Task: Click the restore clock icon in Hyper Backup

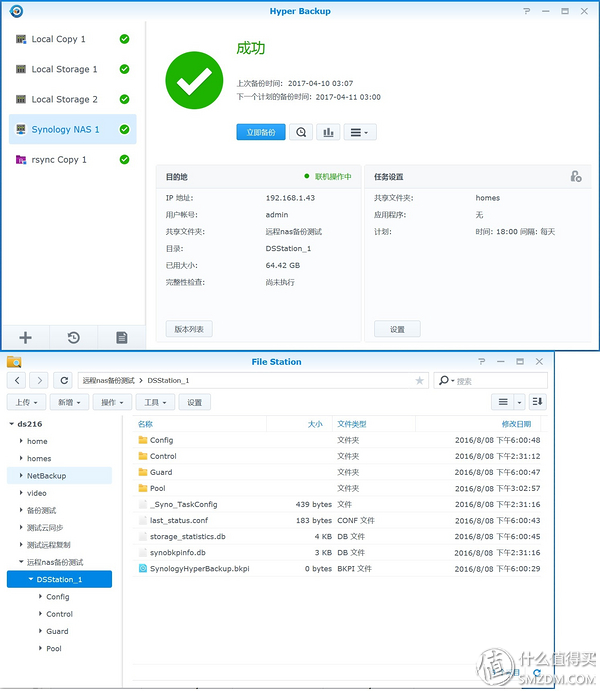Action: 74,338
